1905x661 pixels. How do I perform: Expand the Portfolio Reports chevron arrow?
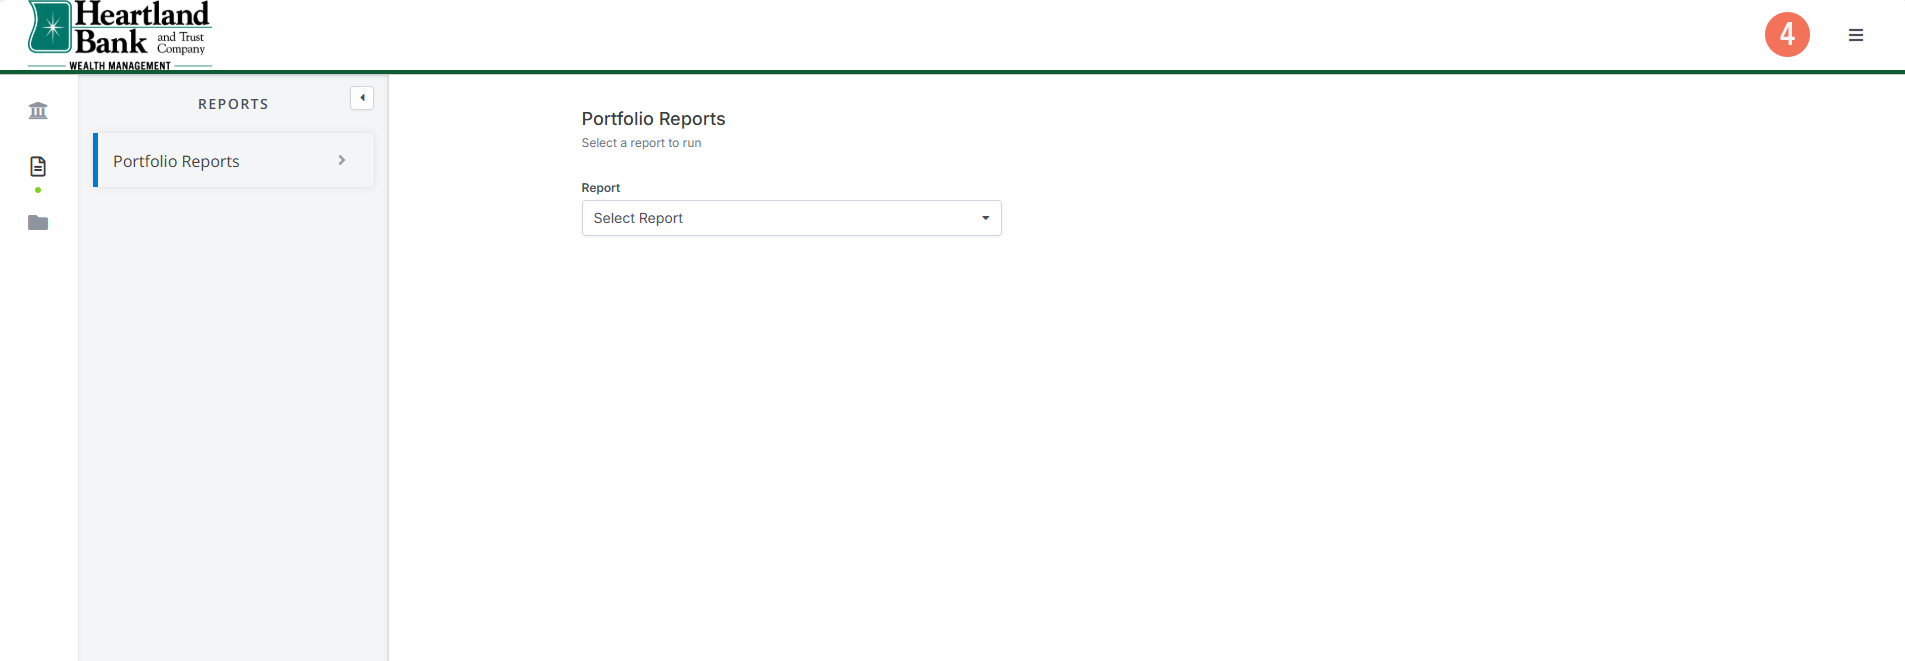pyautogui.click(x=342, y=160)
